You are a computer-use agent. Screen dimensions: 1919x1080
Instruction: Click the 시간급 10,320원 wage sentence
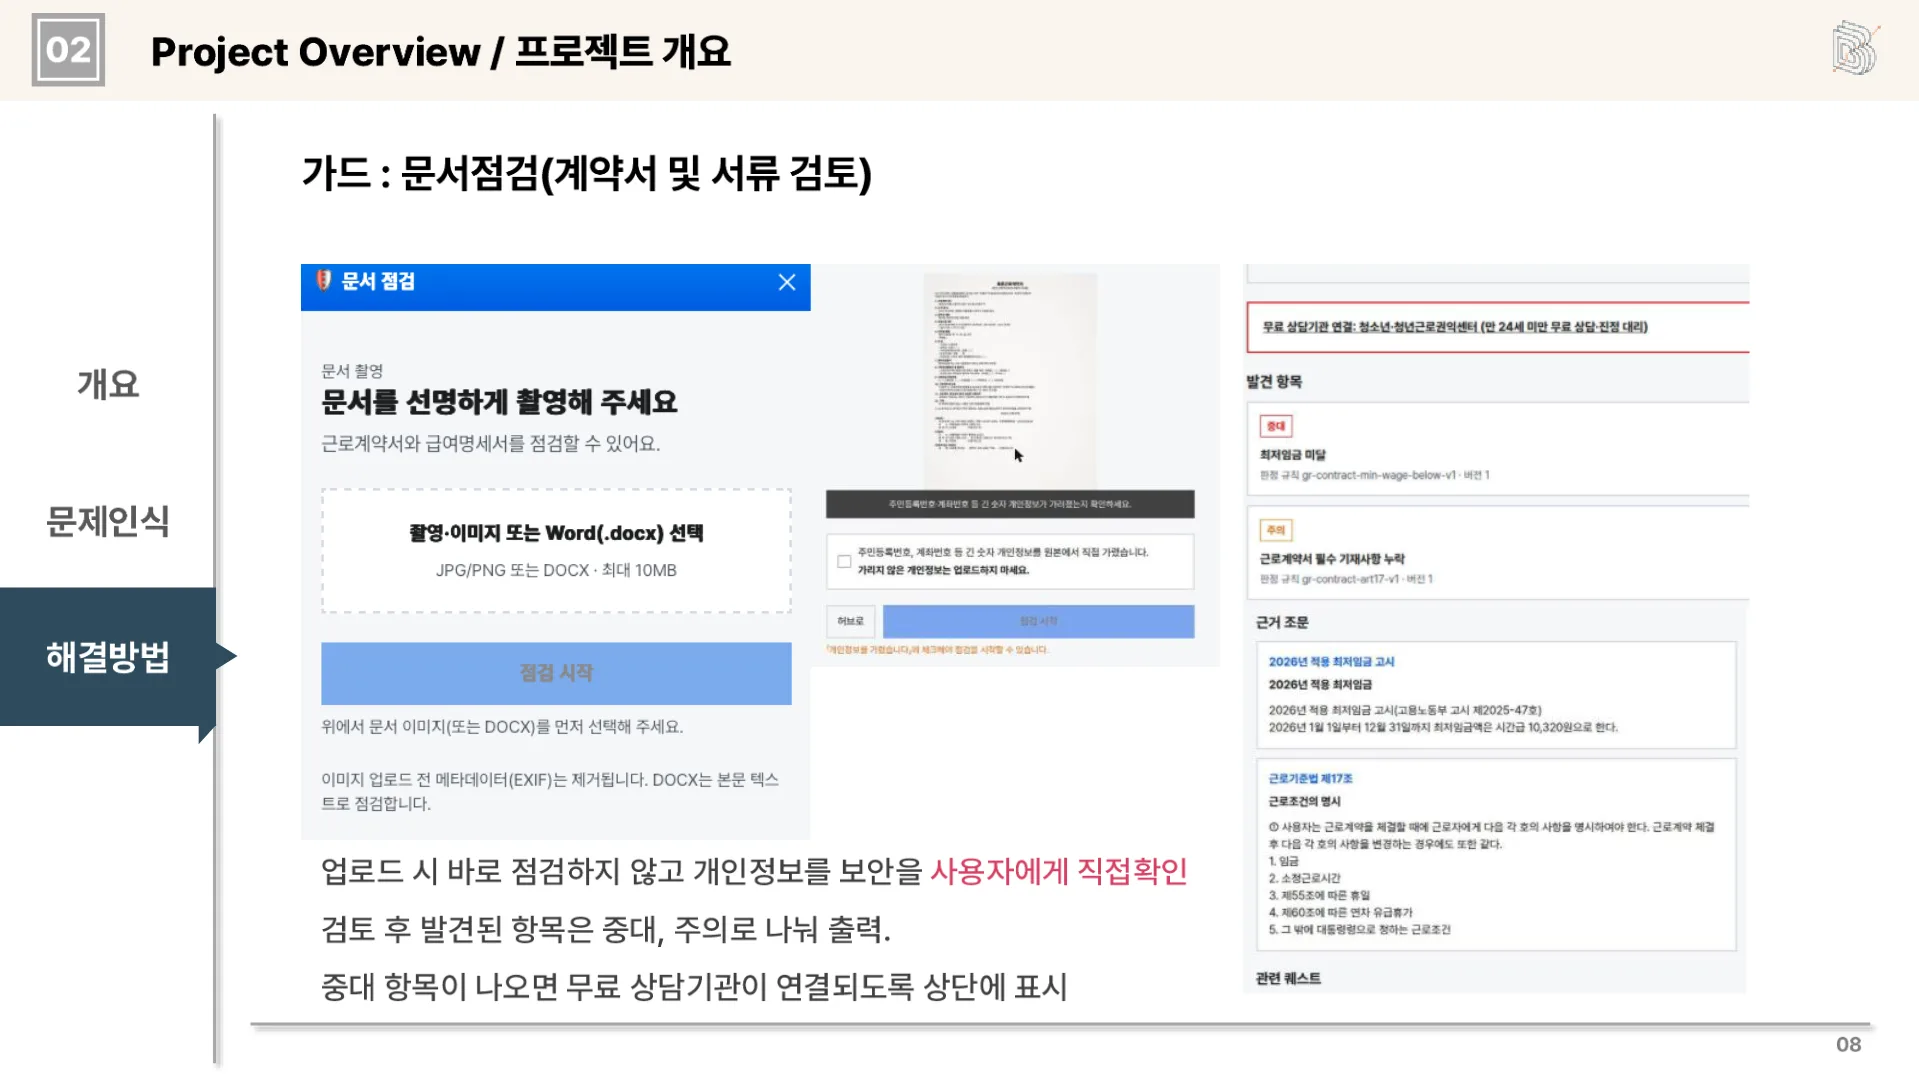(x=1443, y=728)
